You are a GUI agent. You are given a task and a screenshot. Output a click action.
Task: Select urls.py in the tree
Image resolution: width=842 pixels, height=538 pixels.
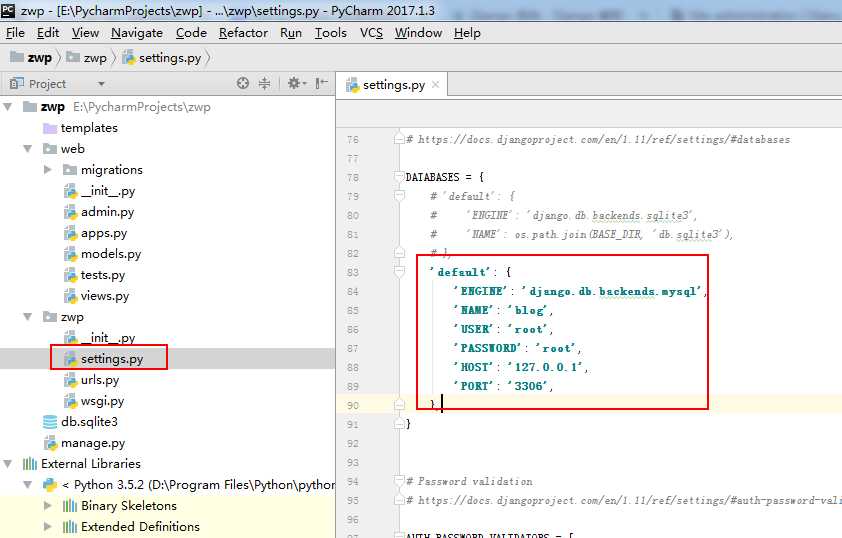tap(91, 380)
